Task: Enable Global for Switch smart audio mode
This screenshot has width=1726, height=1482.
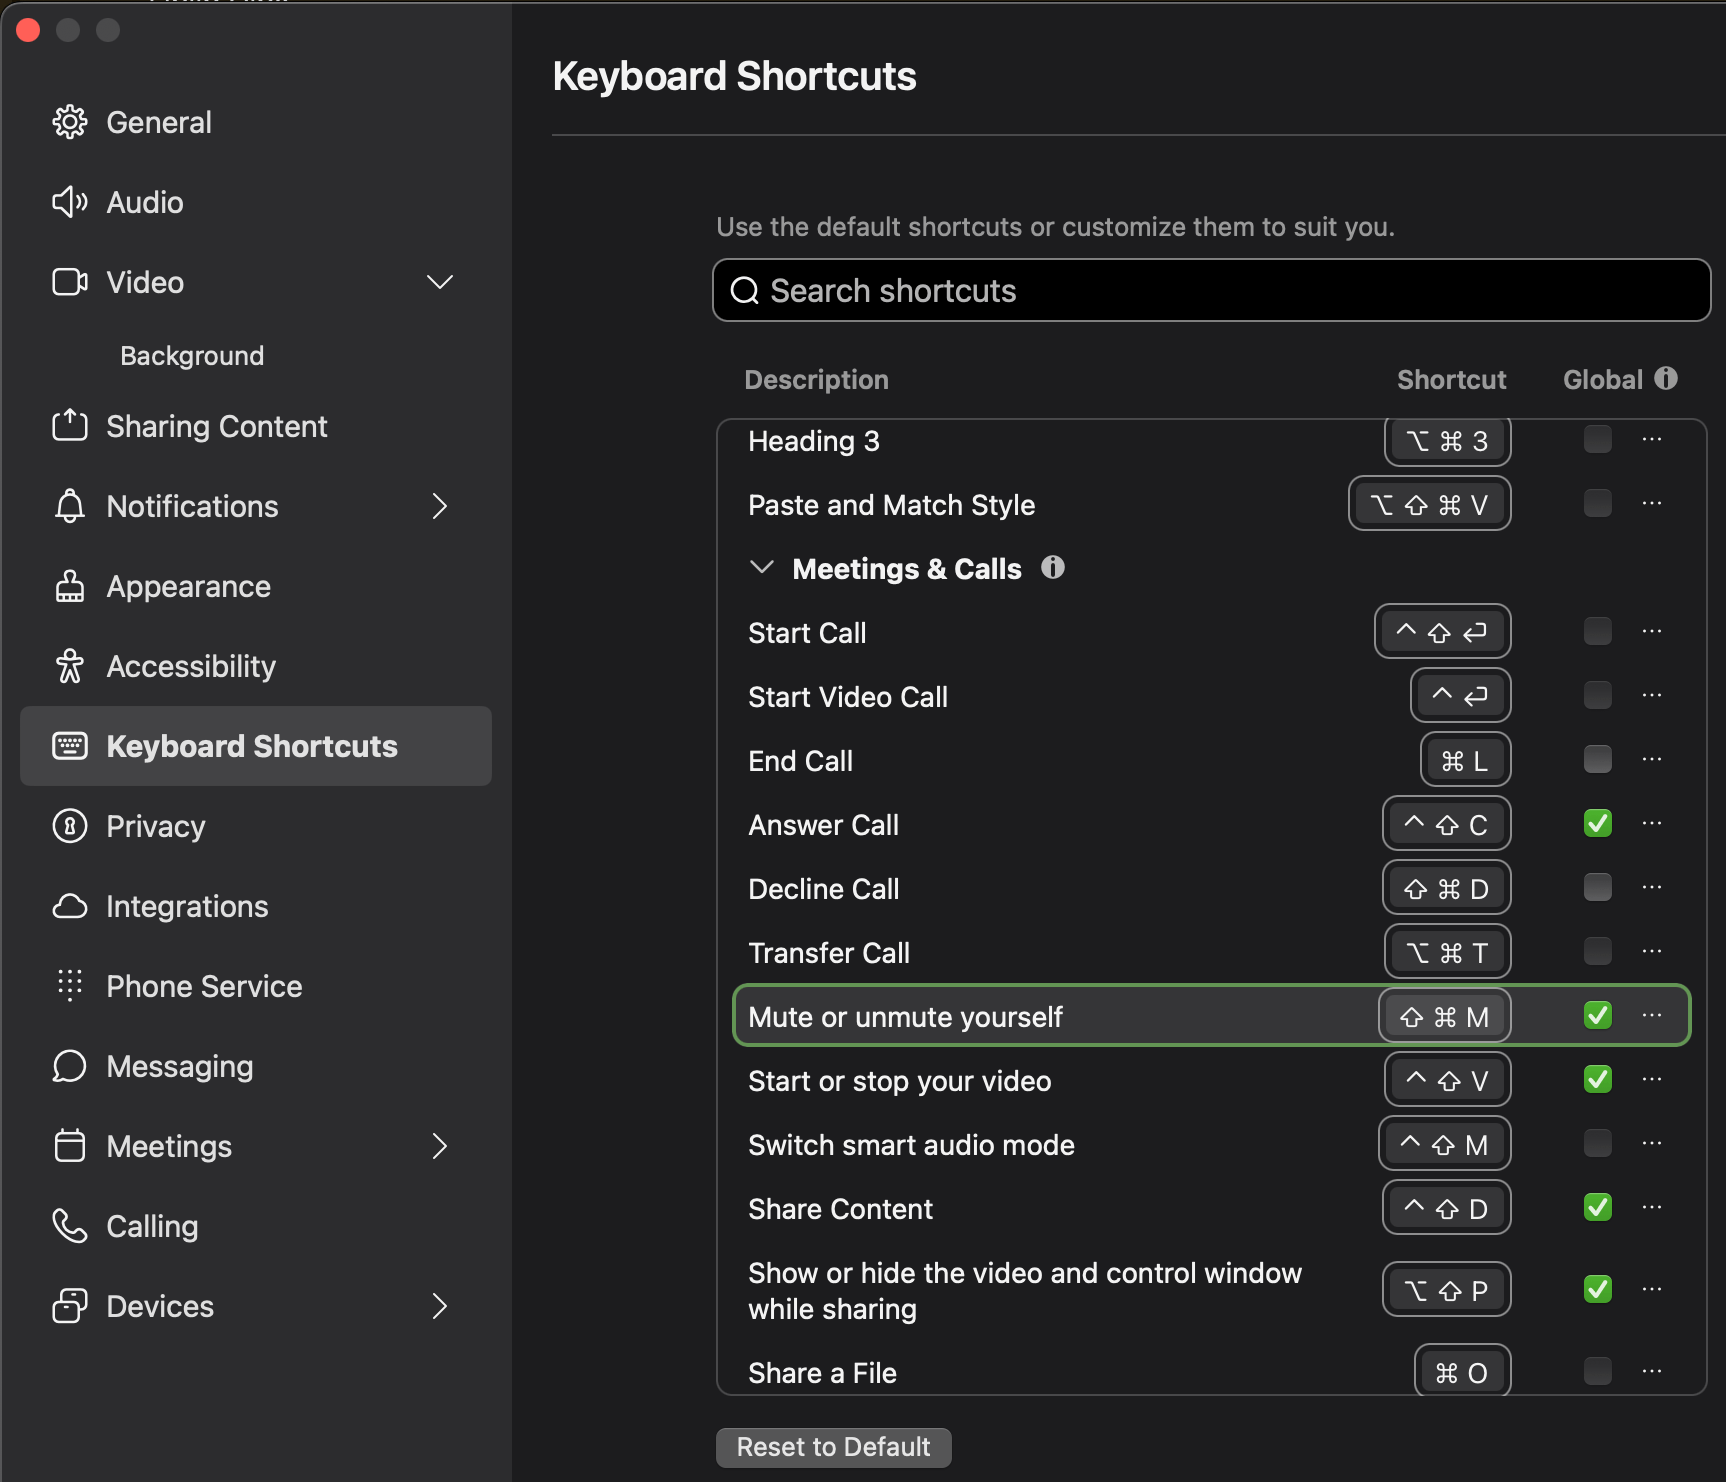Action: coord(1598,1143)
